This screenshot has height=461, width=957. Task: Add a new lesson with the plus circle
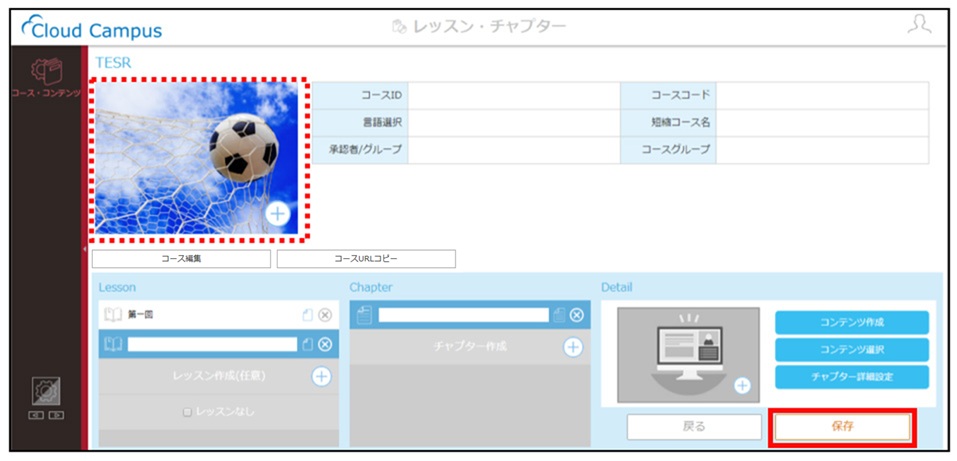point(322,376)
